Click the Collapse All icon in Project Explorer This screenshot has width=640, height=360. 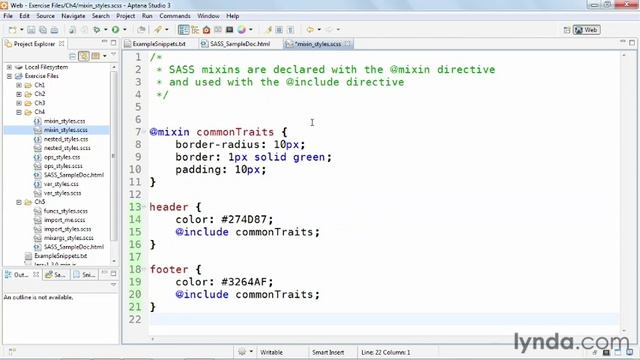tap(72, 56)
